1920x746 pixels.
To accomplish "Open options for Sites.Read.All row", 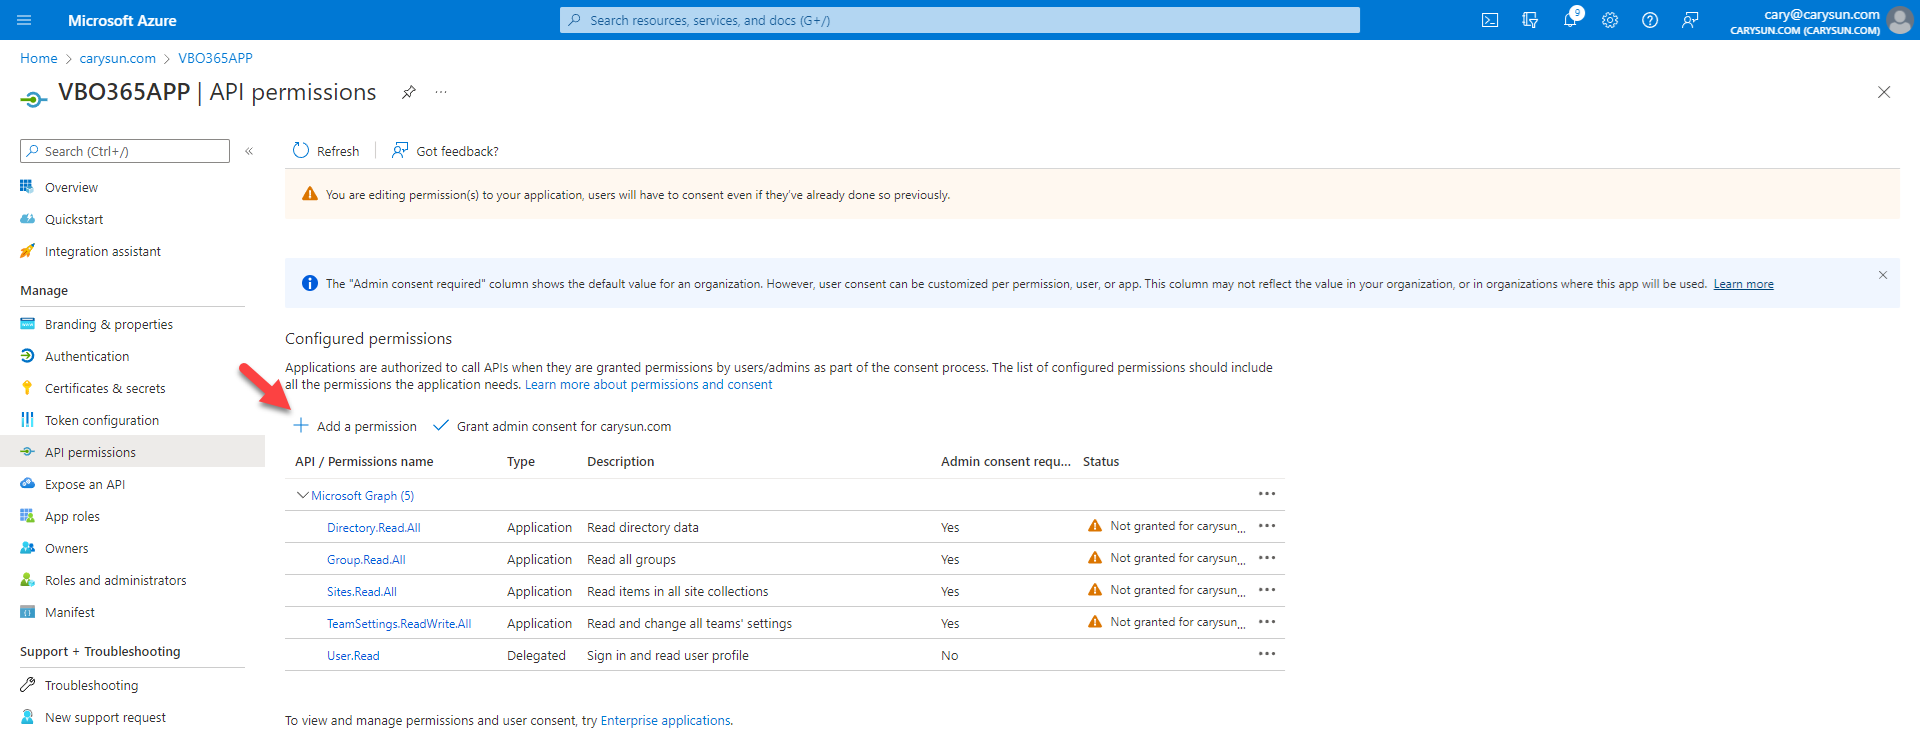I will pos(1267,590).
